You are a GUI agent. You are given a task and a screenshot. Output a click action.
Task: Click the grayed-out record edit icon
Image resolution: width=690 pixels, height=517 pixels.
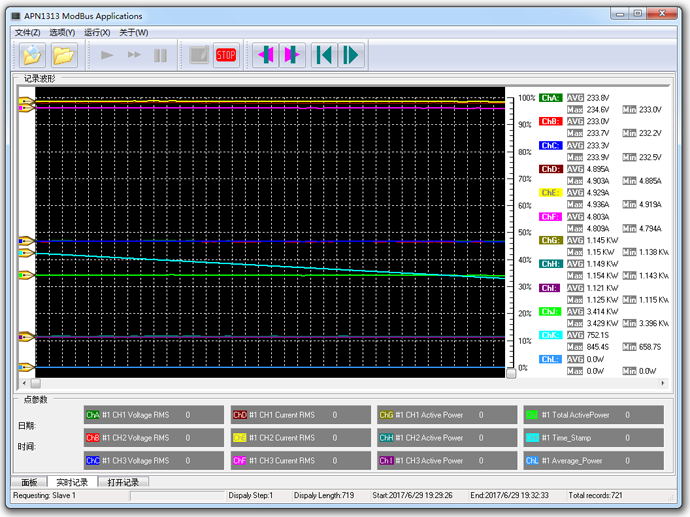click(x=199, y=55)
